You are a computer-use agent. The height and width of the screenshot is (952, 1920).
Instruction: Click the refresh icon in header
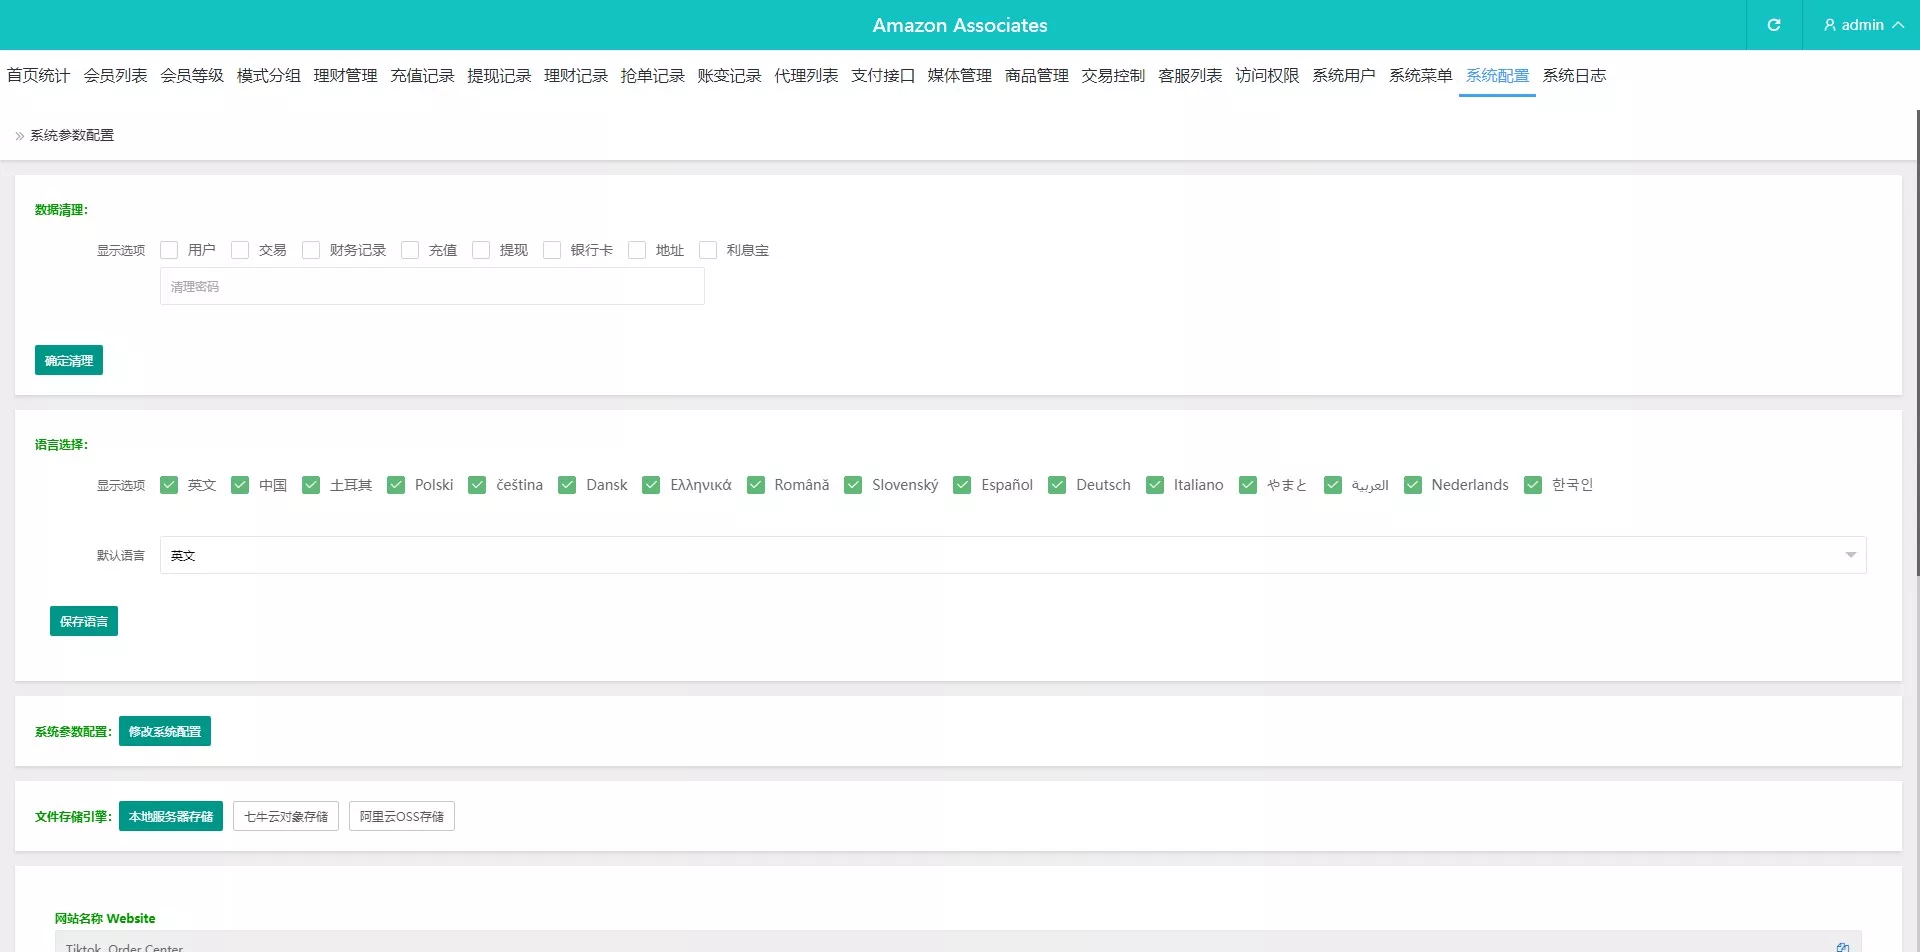pyautogui.click(x=1773, y=25)
